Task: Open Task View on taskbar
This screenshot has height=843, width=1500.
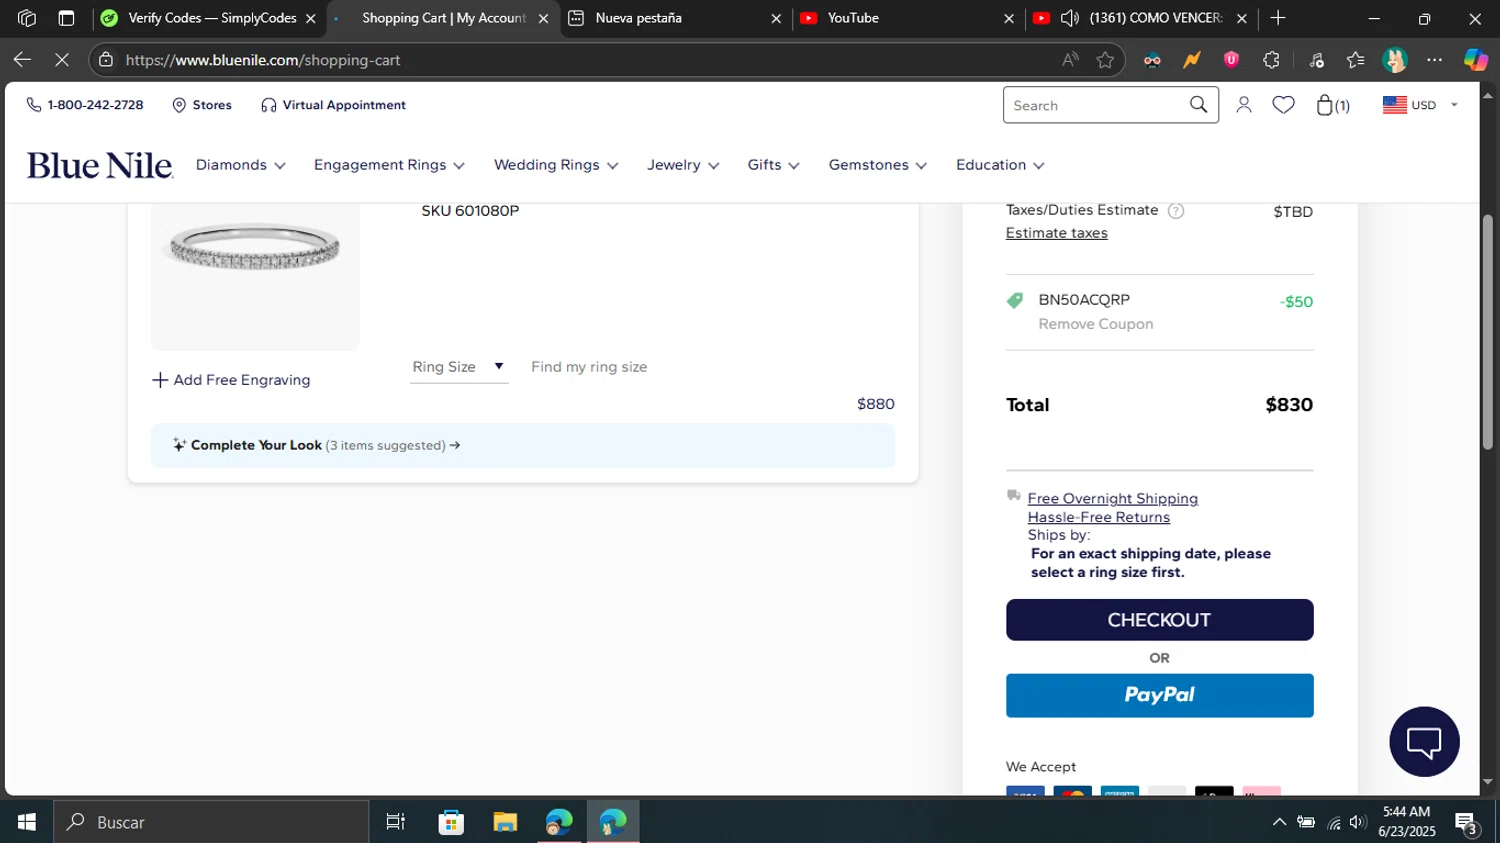Action: tap(396, 822)
